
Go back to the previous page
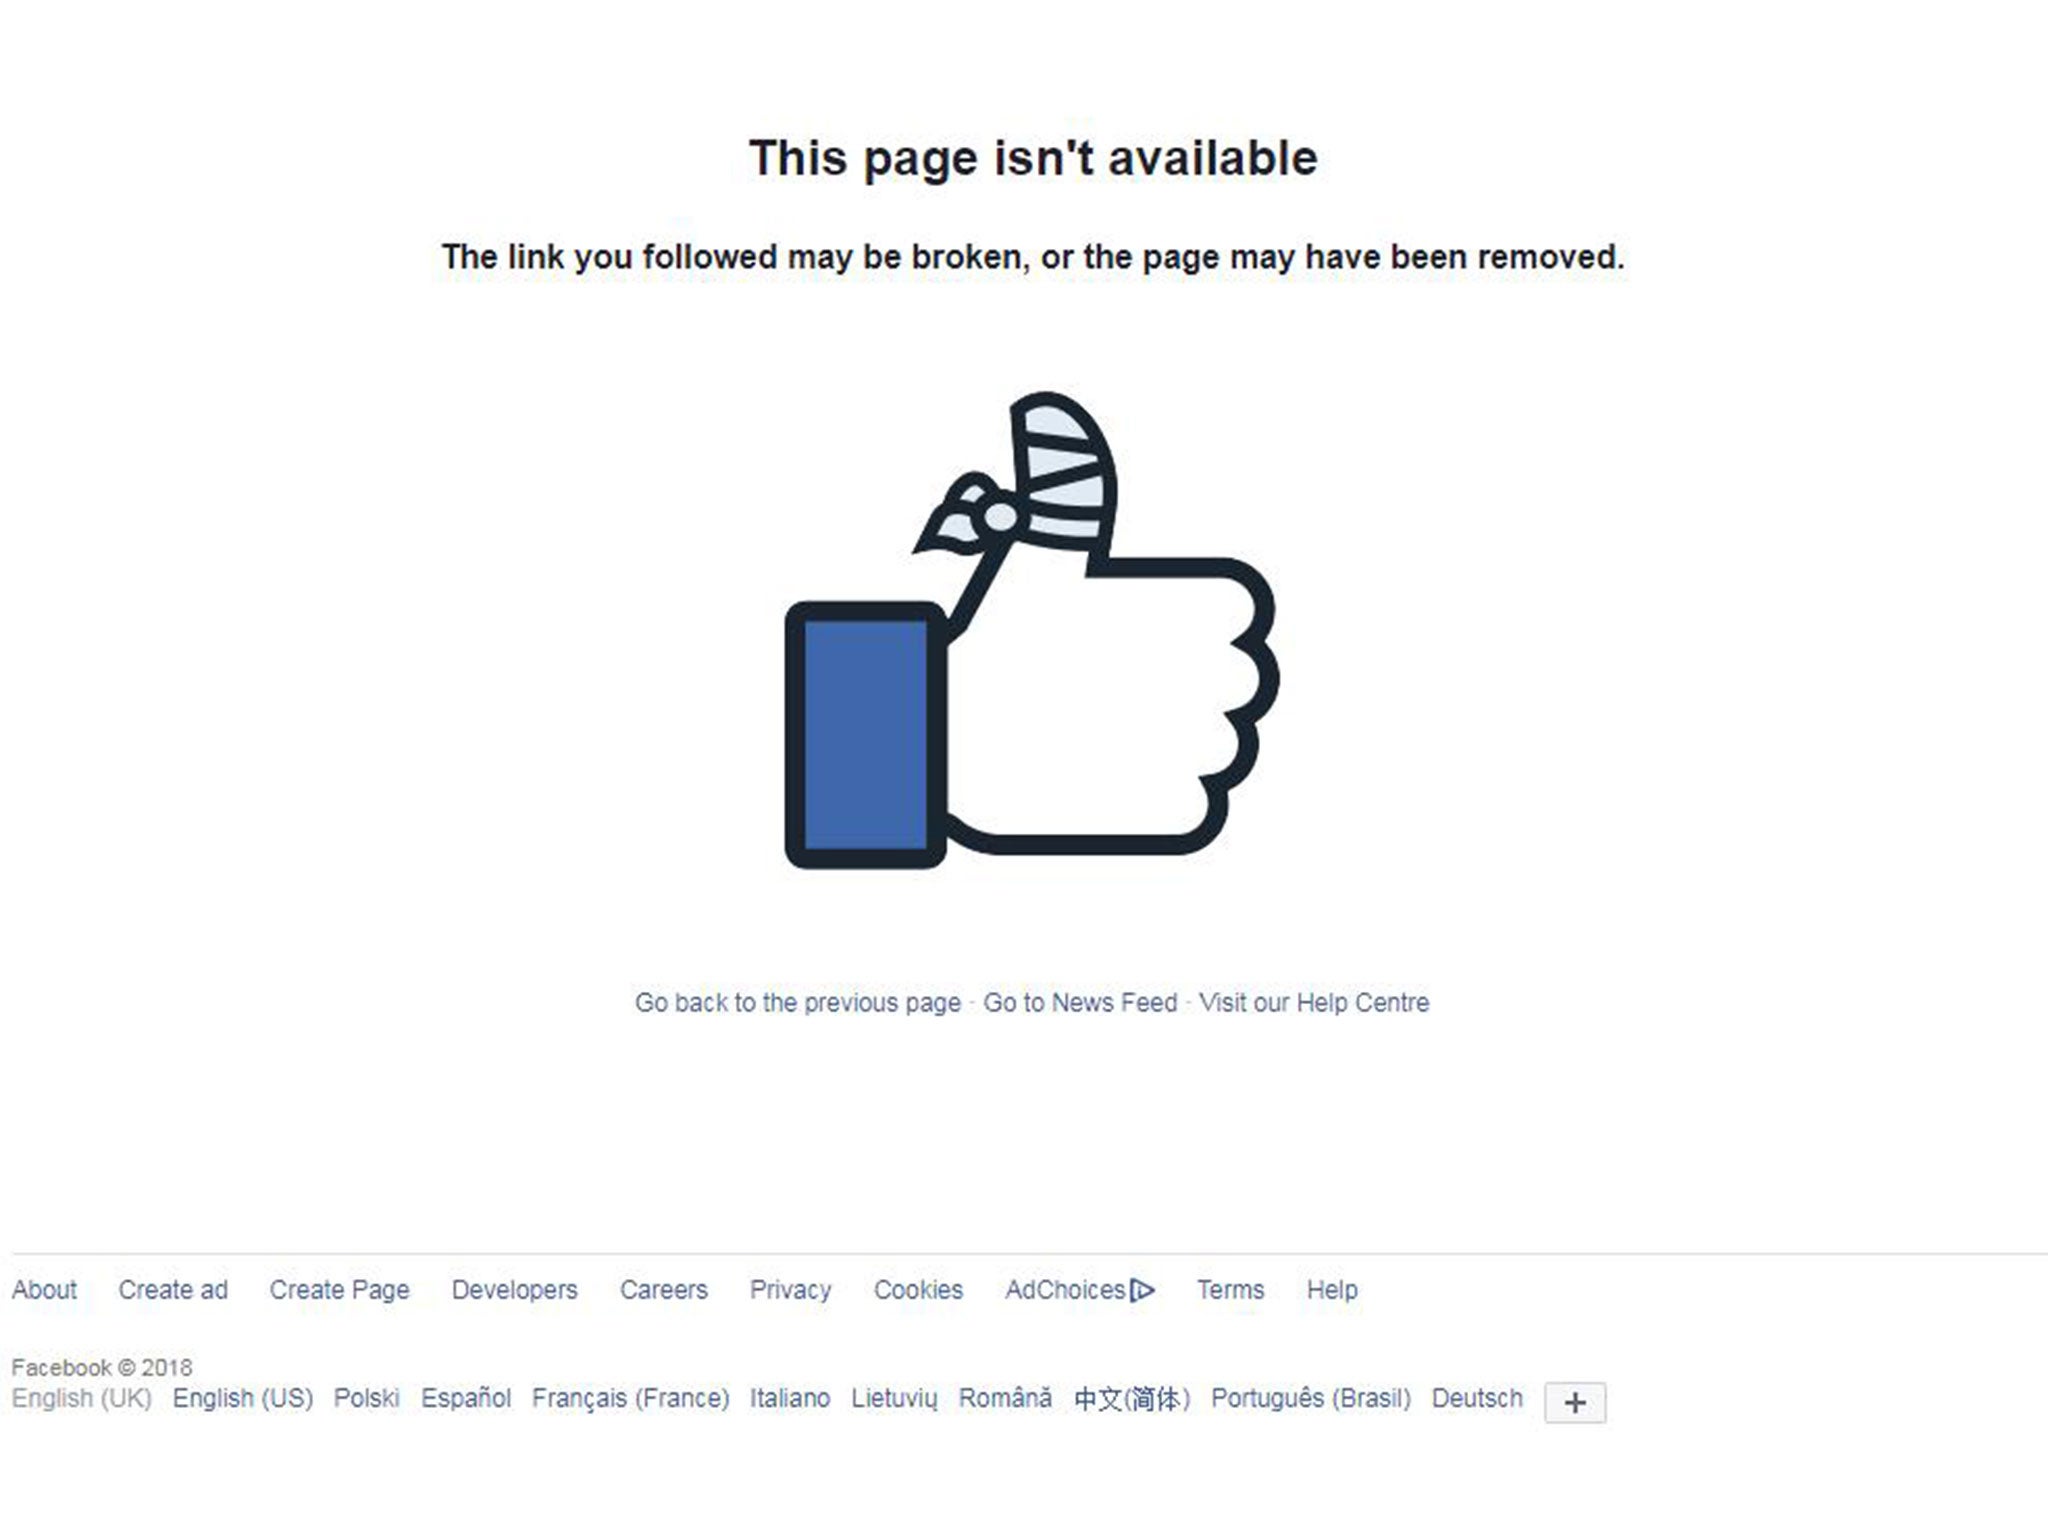click(x=797, y=1002)
